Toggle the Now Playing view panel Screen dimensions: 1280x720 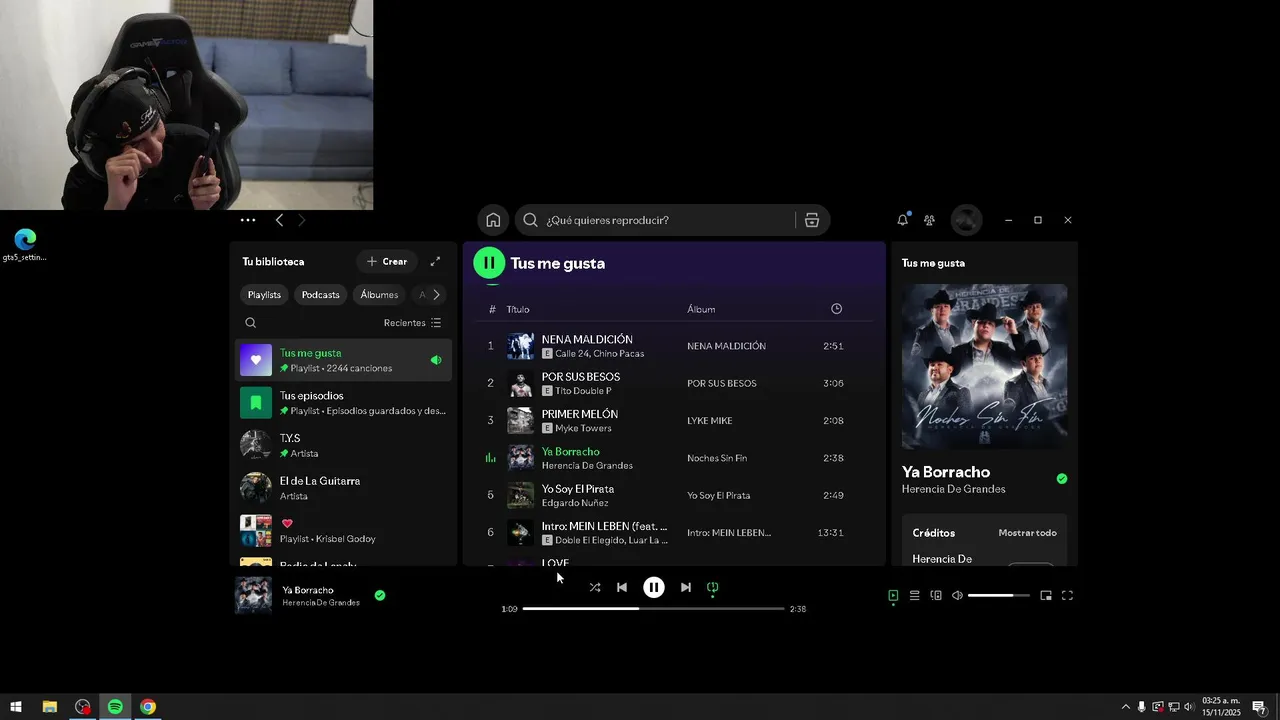(x=893, y=596)
